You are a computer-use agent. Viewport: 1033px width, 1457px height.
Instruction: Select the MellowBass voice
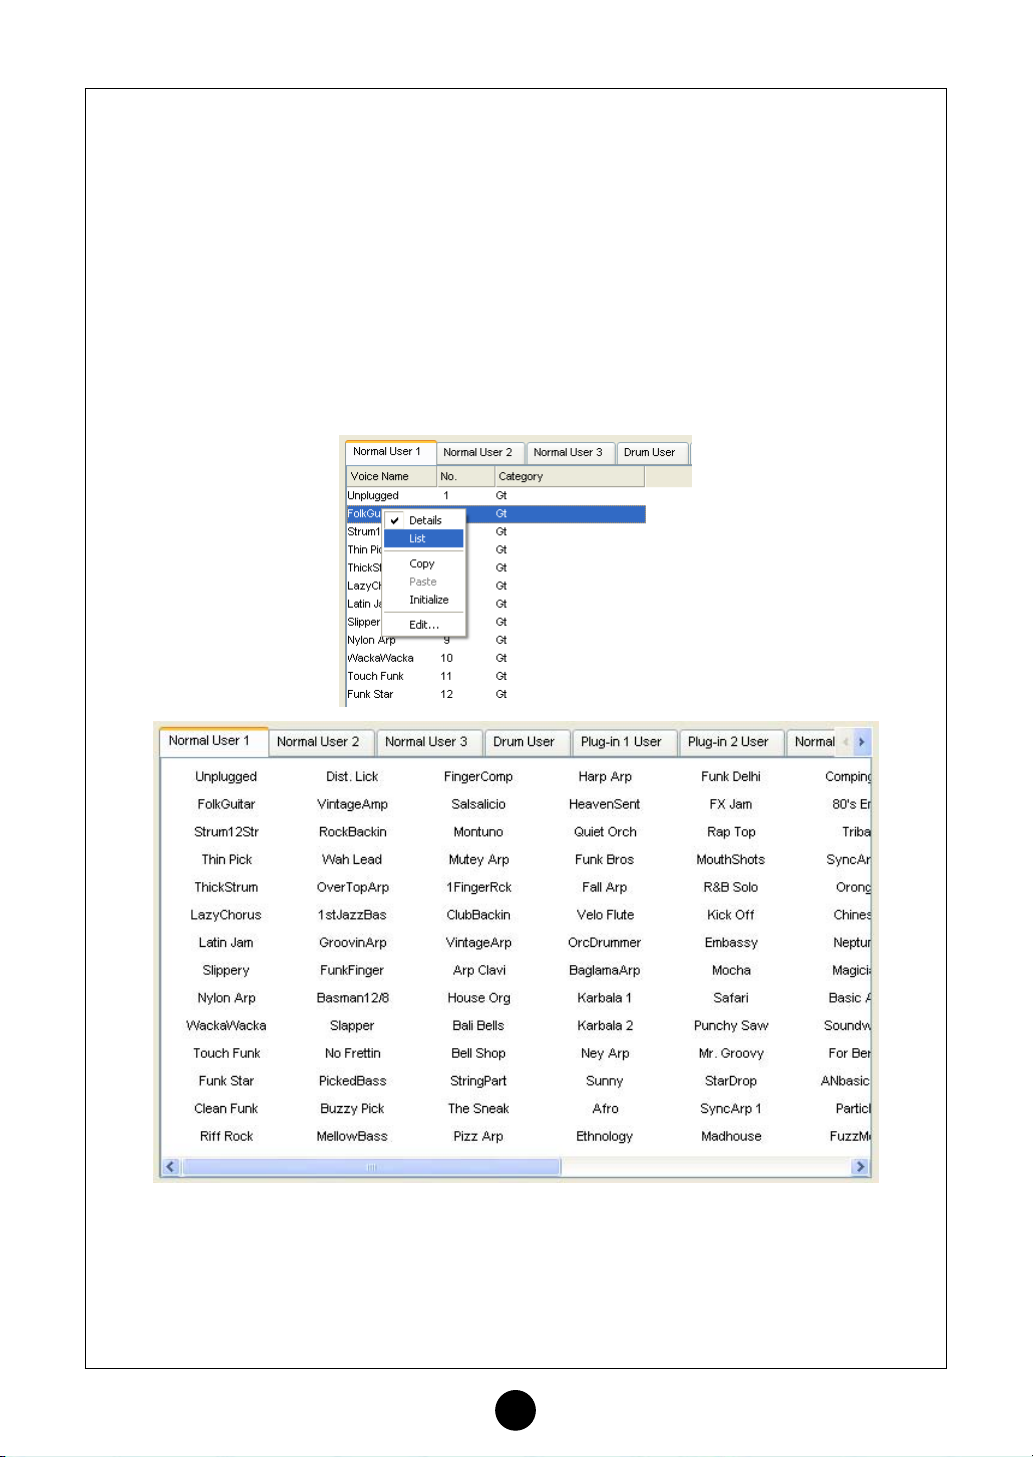(x=352, y=1137)
